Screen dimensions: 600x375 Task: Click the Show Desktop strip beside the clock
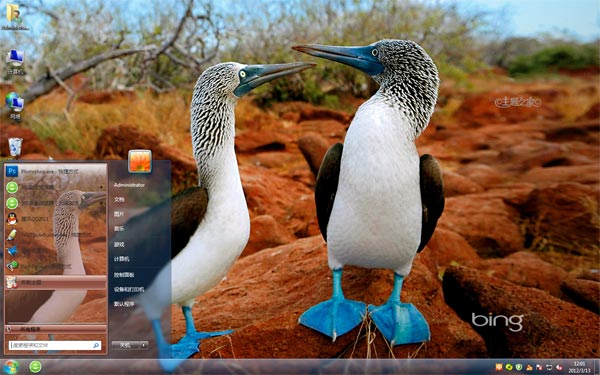596,367
